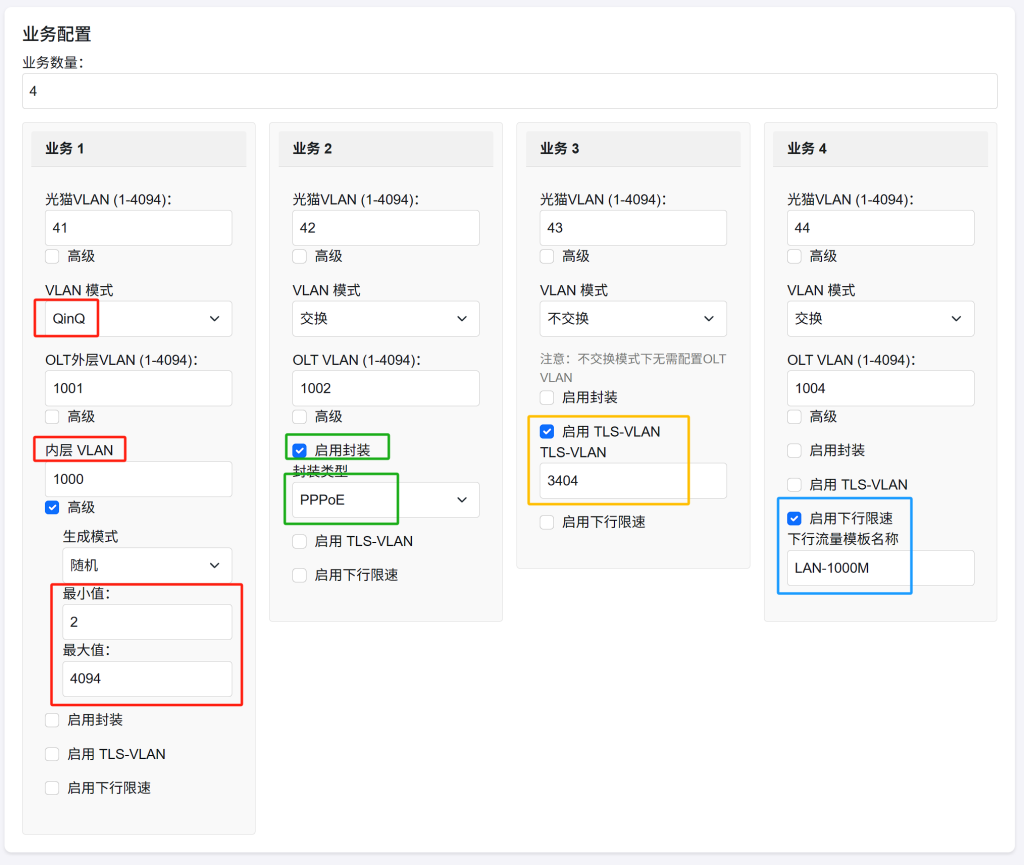Click TLS-VLAN field showing 3404
The width and height of the screenshot is (1024, 865).
click(x=633, y=481)
